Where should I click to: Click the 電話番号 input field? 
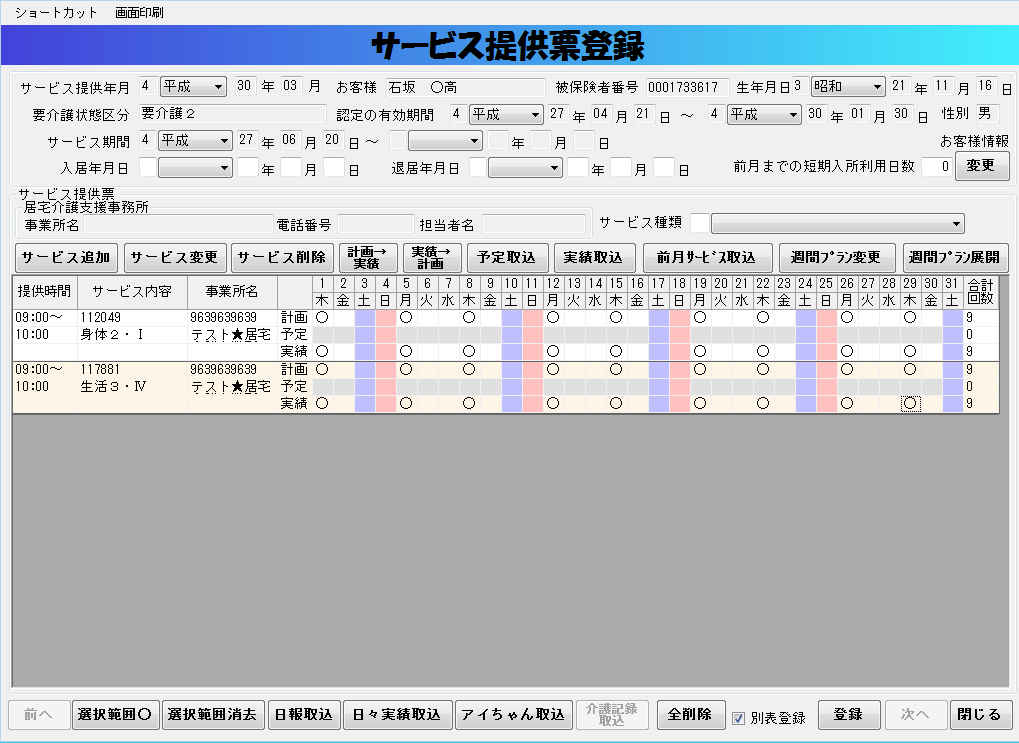376,224
